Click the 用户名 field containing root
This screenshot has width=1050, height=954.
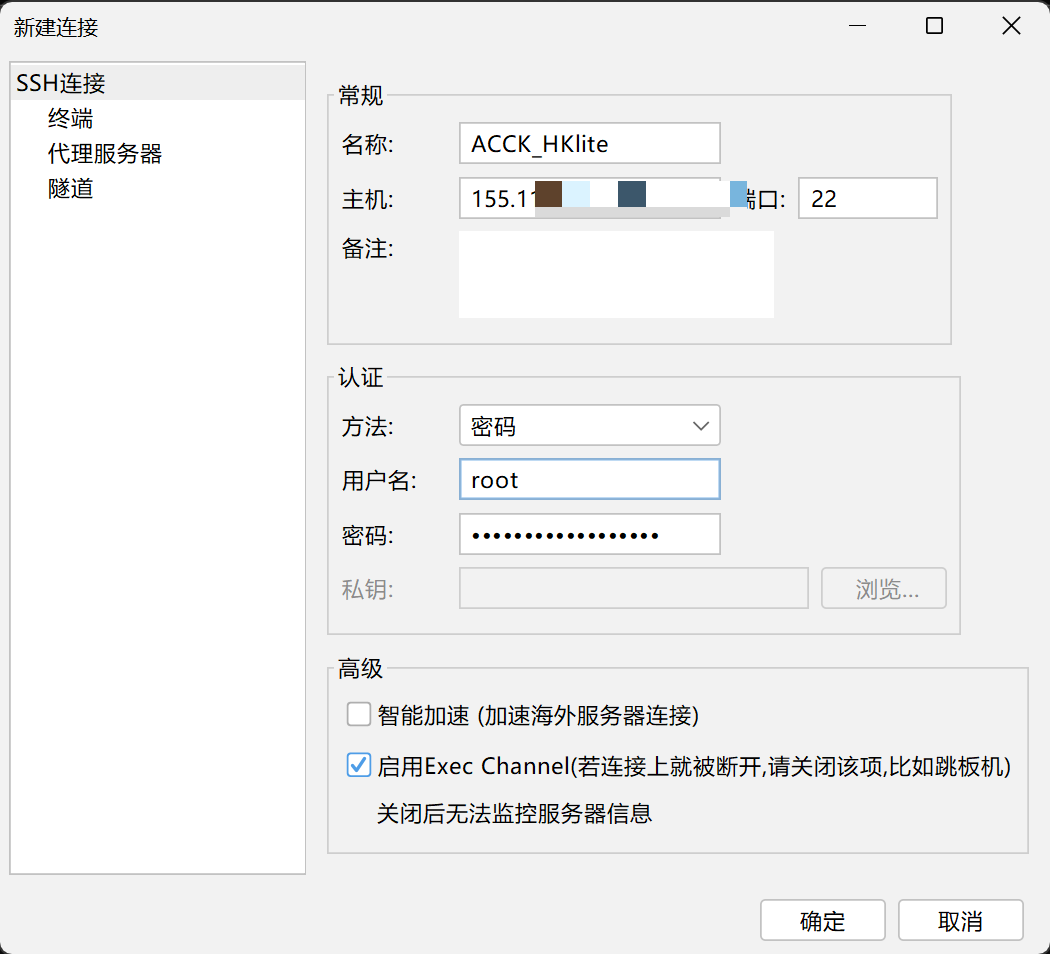tap(589, 480)
